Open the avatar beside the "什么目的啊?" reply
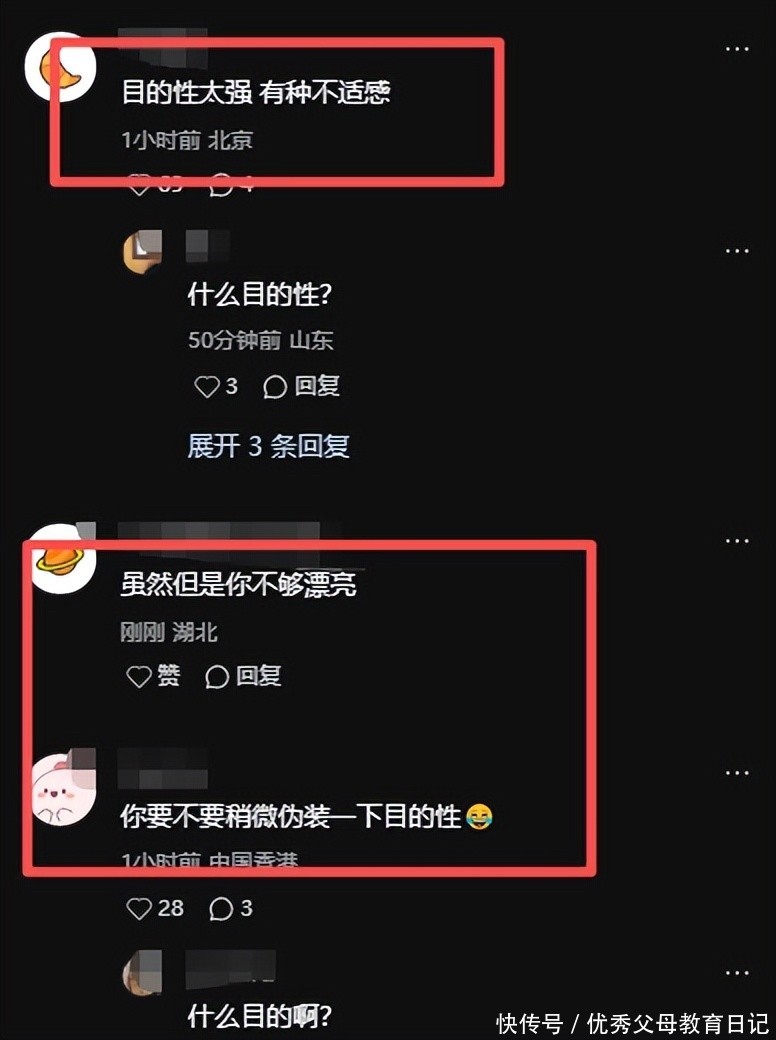The height and width of the screenshot is (1040, 776). [x=142, y=972]
